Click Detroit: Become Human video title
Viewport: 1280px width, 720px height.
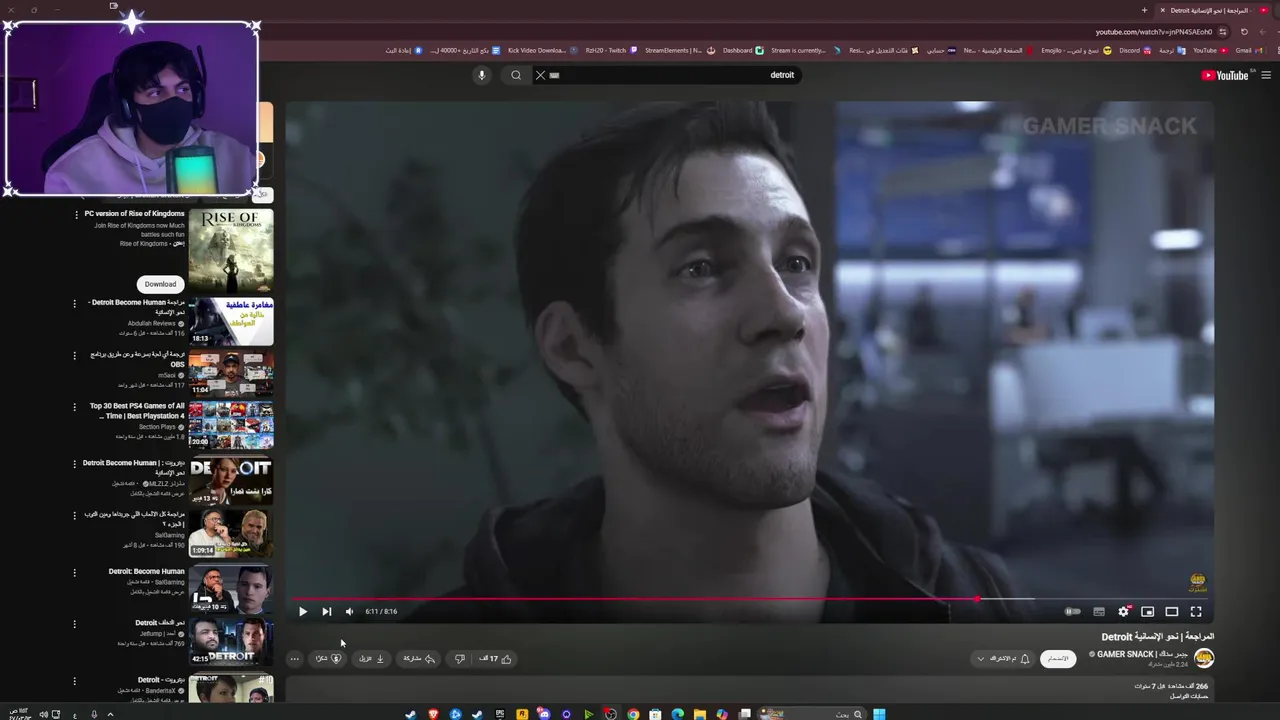[x=147, y=571]
